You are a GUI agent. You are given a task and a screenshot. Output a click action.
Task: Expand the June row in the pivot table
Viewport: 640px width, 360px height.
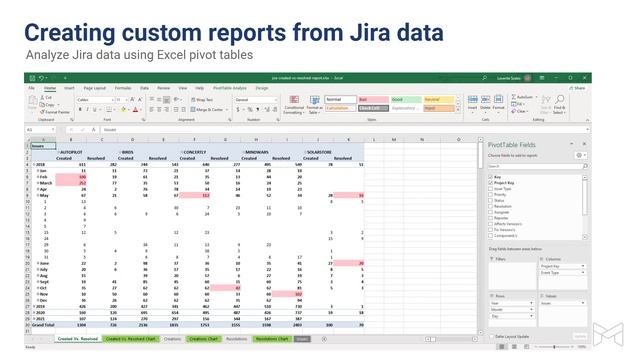[x=38, y=264]
